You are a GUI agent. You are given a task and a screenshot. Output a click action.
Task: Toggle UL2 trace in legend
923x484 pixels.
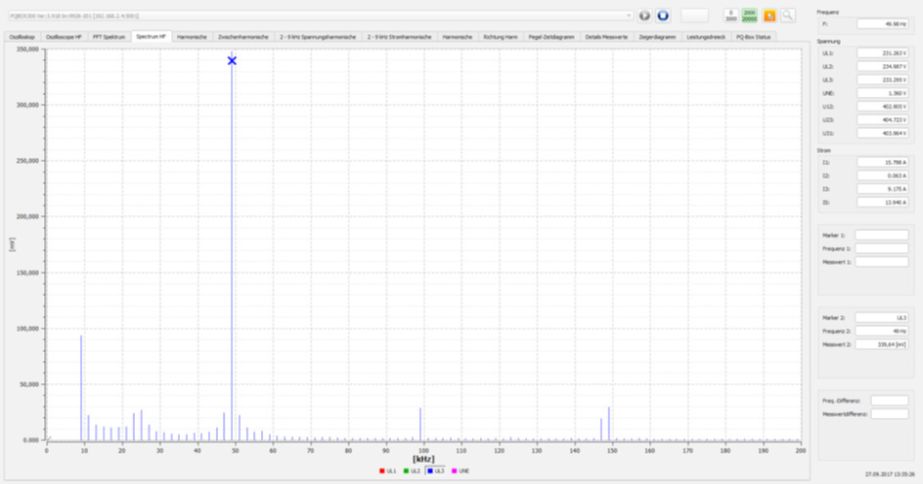pyautogui.click(x=412, y=470)
